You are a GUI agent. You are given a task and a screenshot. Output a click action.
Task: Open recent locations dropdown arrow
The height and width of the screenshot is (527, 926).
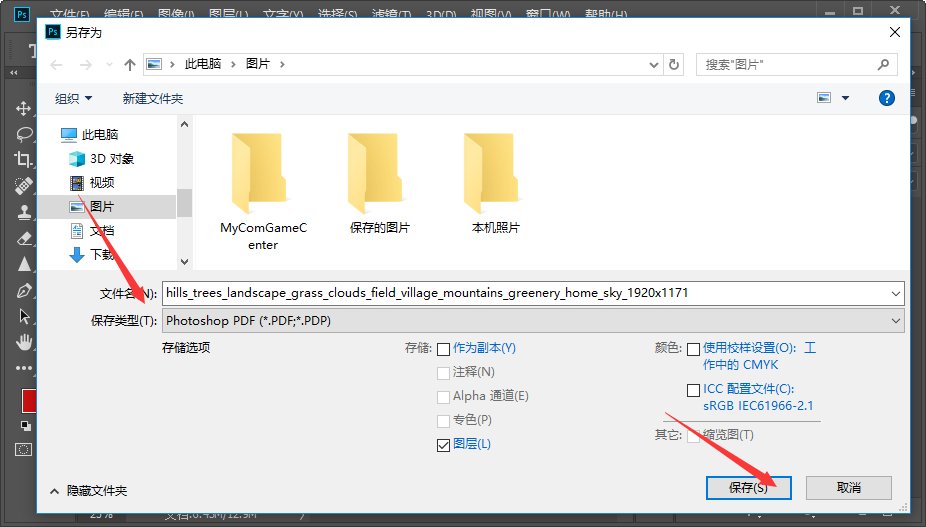(109, 65)
